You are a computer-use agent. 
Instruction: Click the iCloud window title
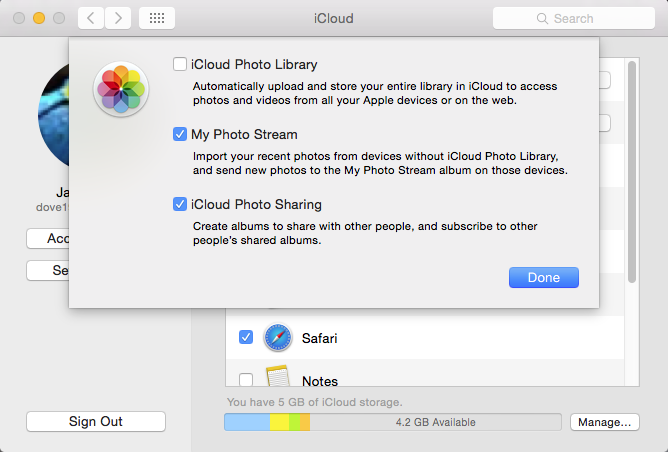tap(334, 18)
